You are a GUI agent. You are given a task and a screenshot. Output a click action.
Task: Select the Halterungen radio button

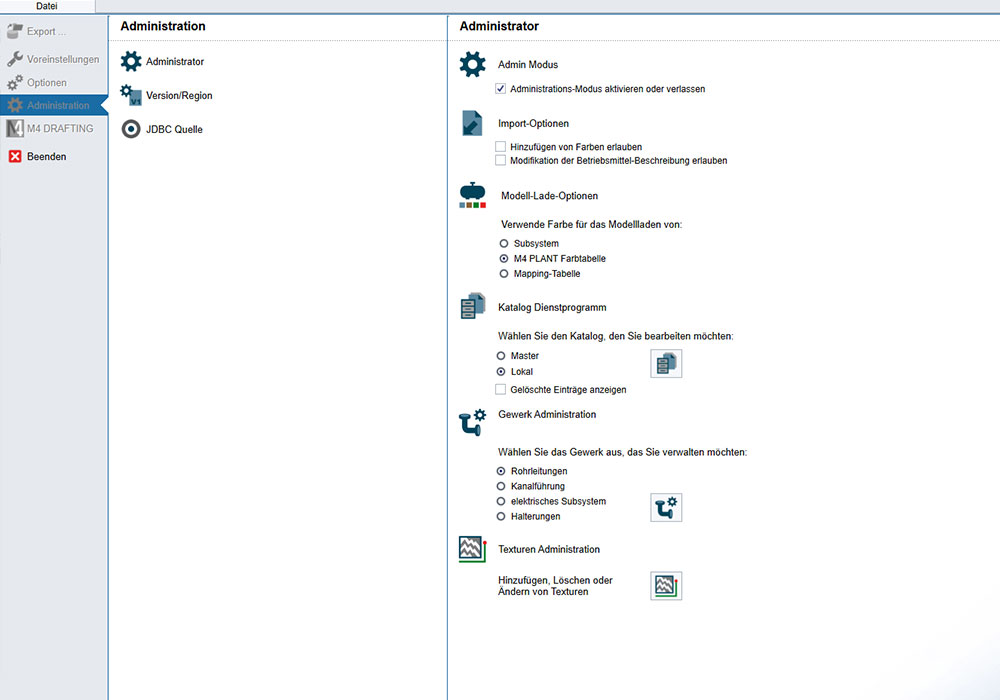[501, 516]
